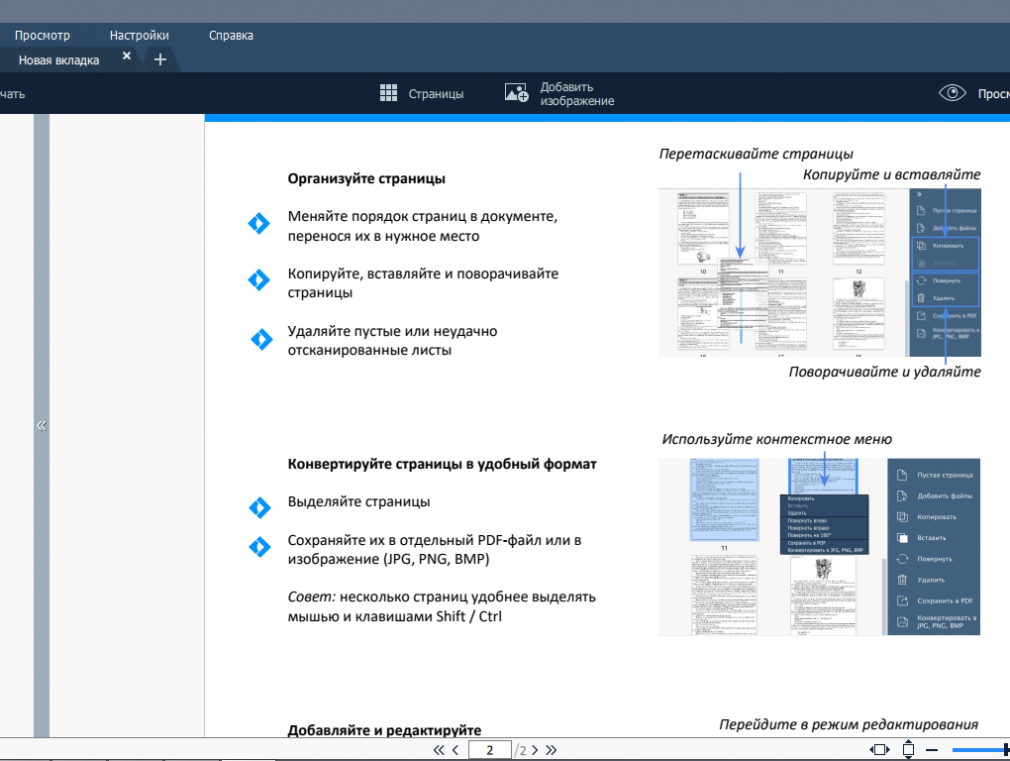1010x761 pixels.
Task: Click the Страницы grid icon
Action: click(x=388, y=93)
